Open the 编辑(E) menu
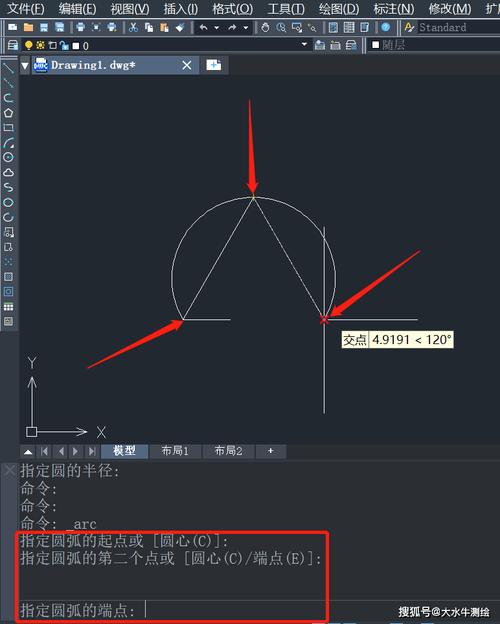 coord(78,8)
